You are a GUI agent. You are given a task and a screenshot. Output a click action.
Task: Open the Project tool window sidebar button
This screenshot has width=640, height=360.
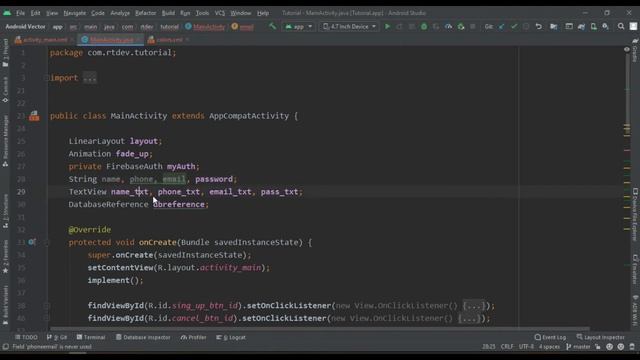pos(5,53)
